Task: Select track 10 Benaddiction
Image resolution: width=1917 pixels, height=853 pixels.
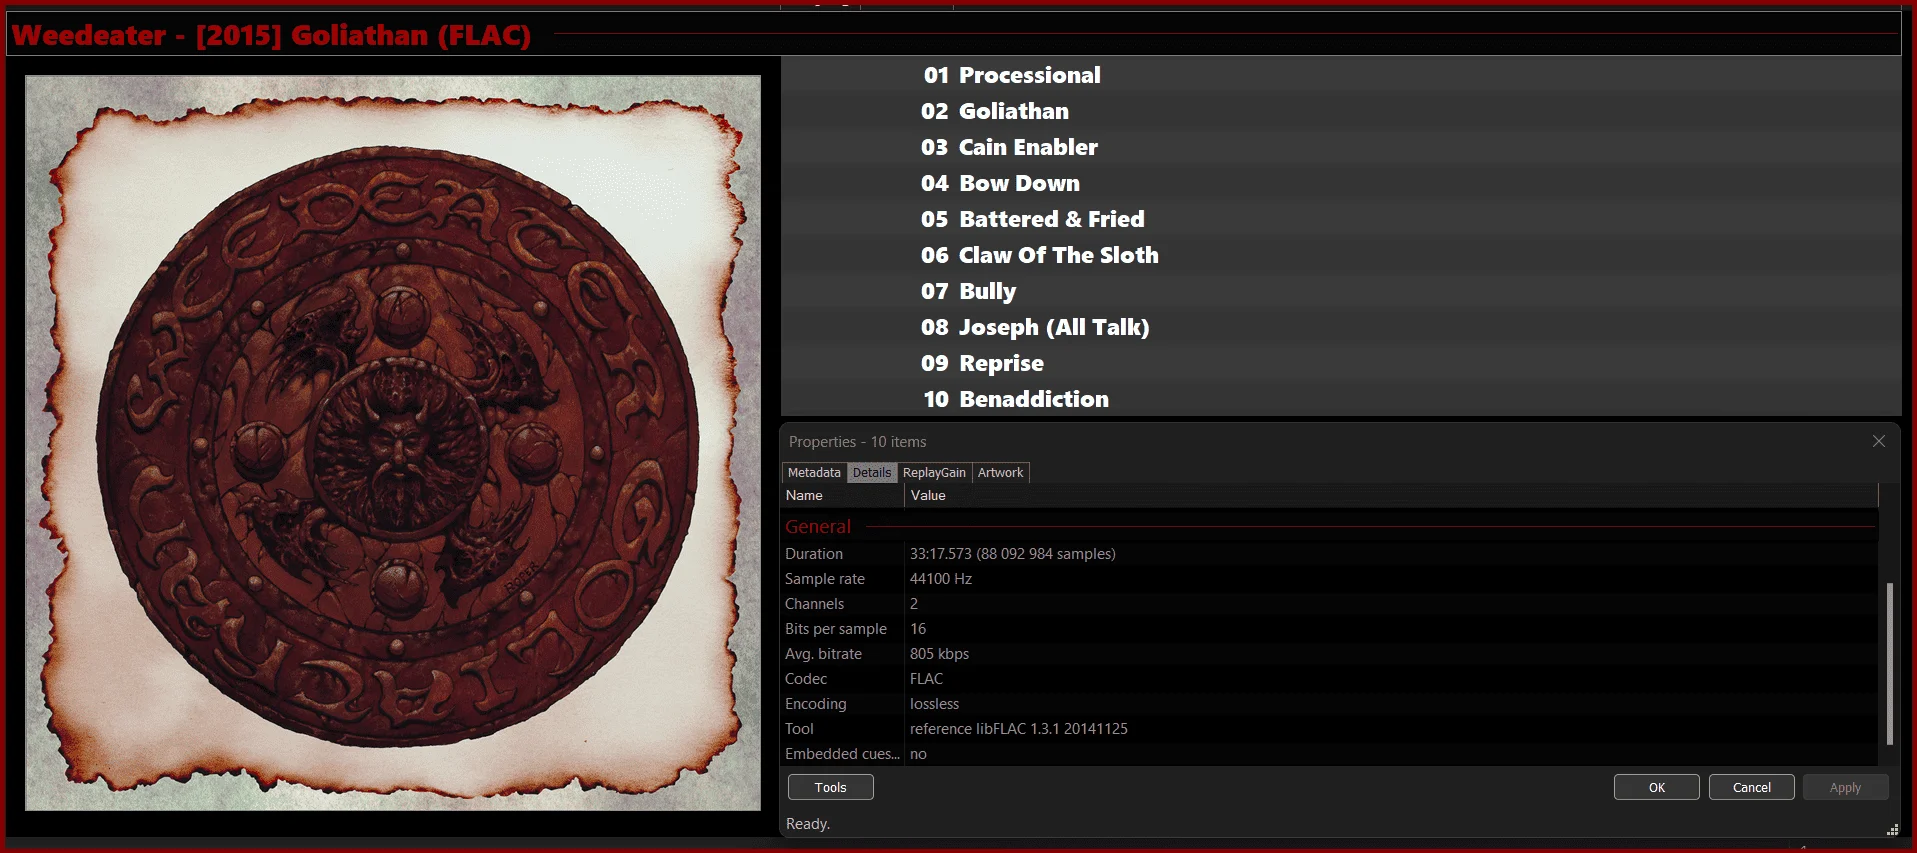Action: click(1340, 399)
